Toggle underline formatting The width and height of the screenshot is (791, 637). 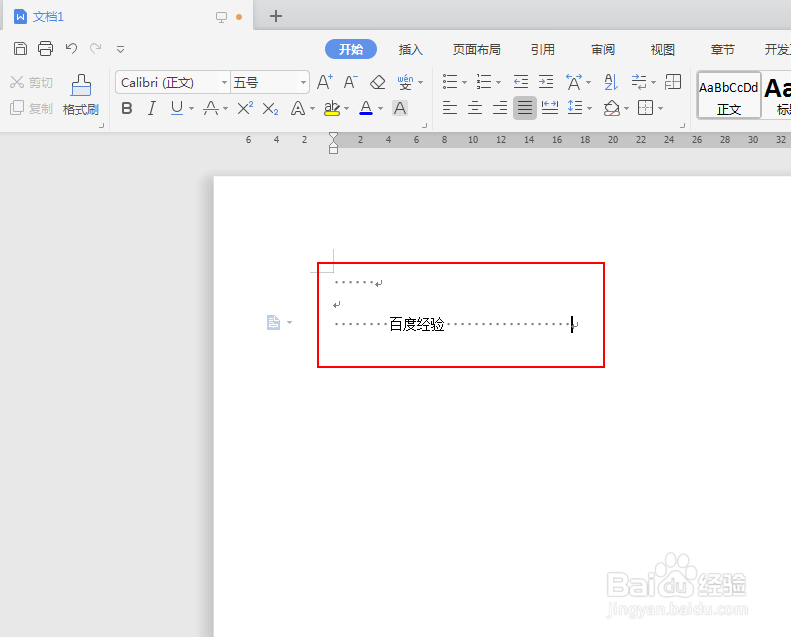pos(177,108)
